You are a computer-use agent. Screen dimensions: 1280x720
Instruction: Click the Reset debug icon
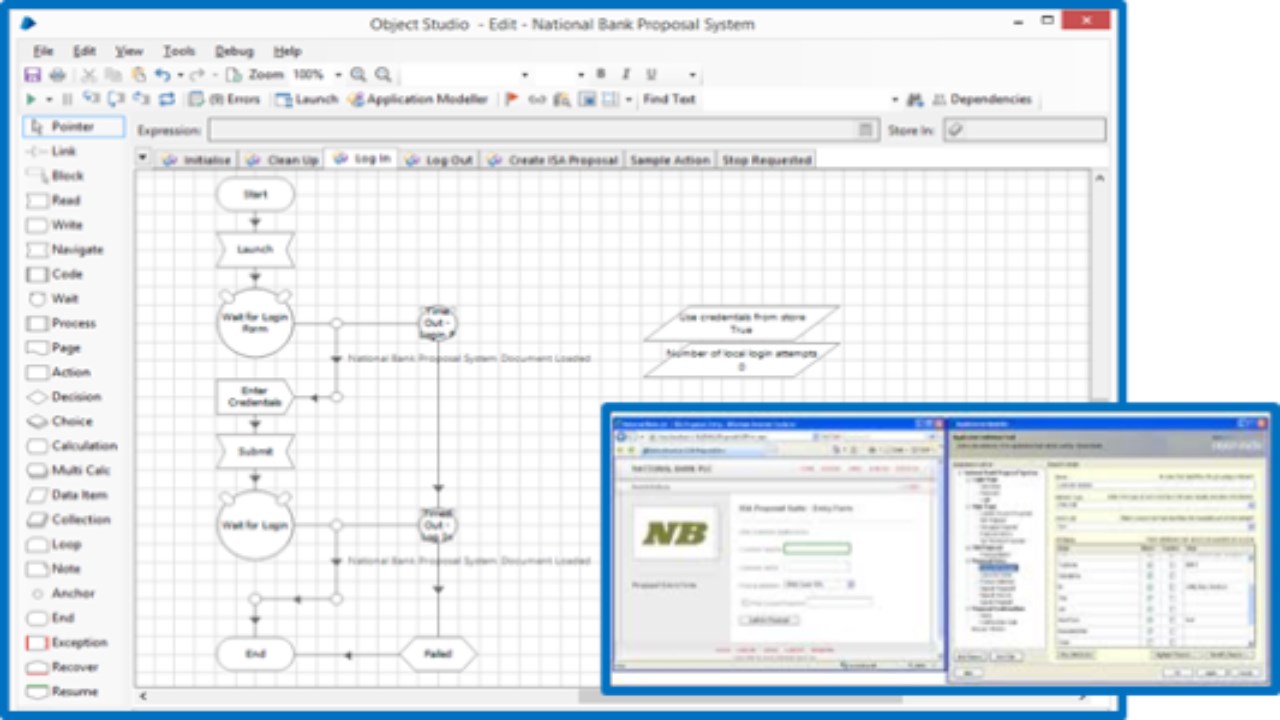[x=166, y=99]
